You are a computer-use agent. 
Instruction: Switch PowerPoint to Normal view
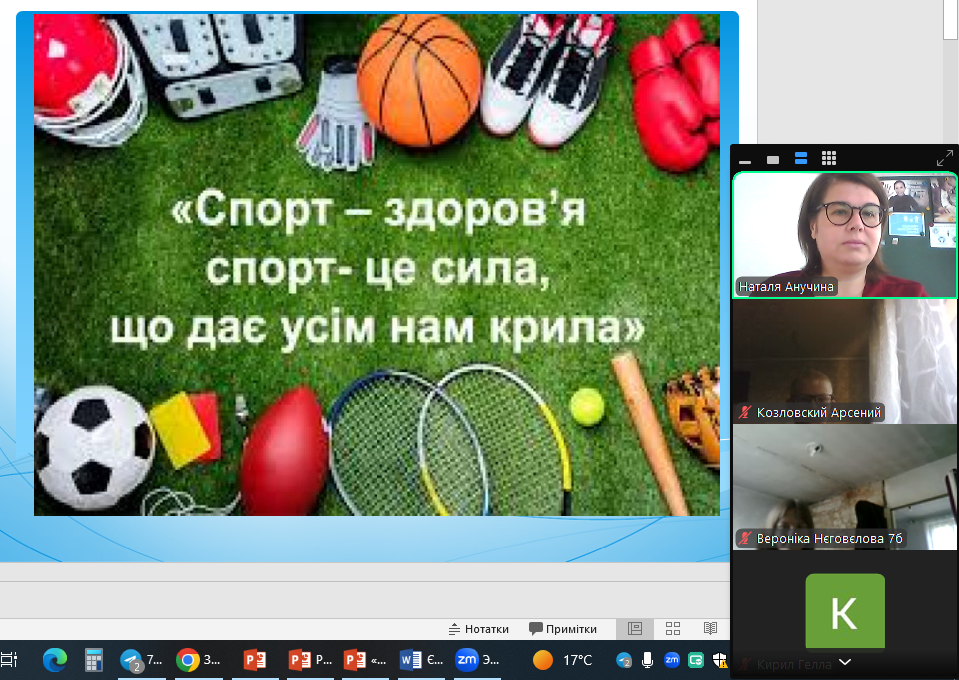pos(635,629)
